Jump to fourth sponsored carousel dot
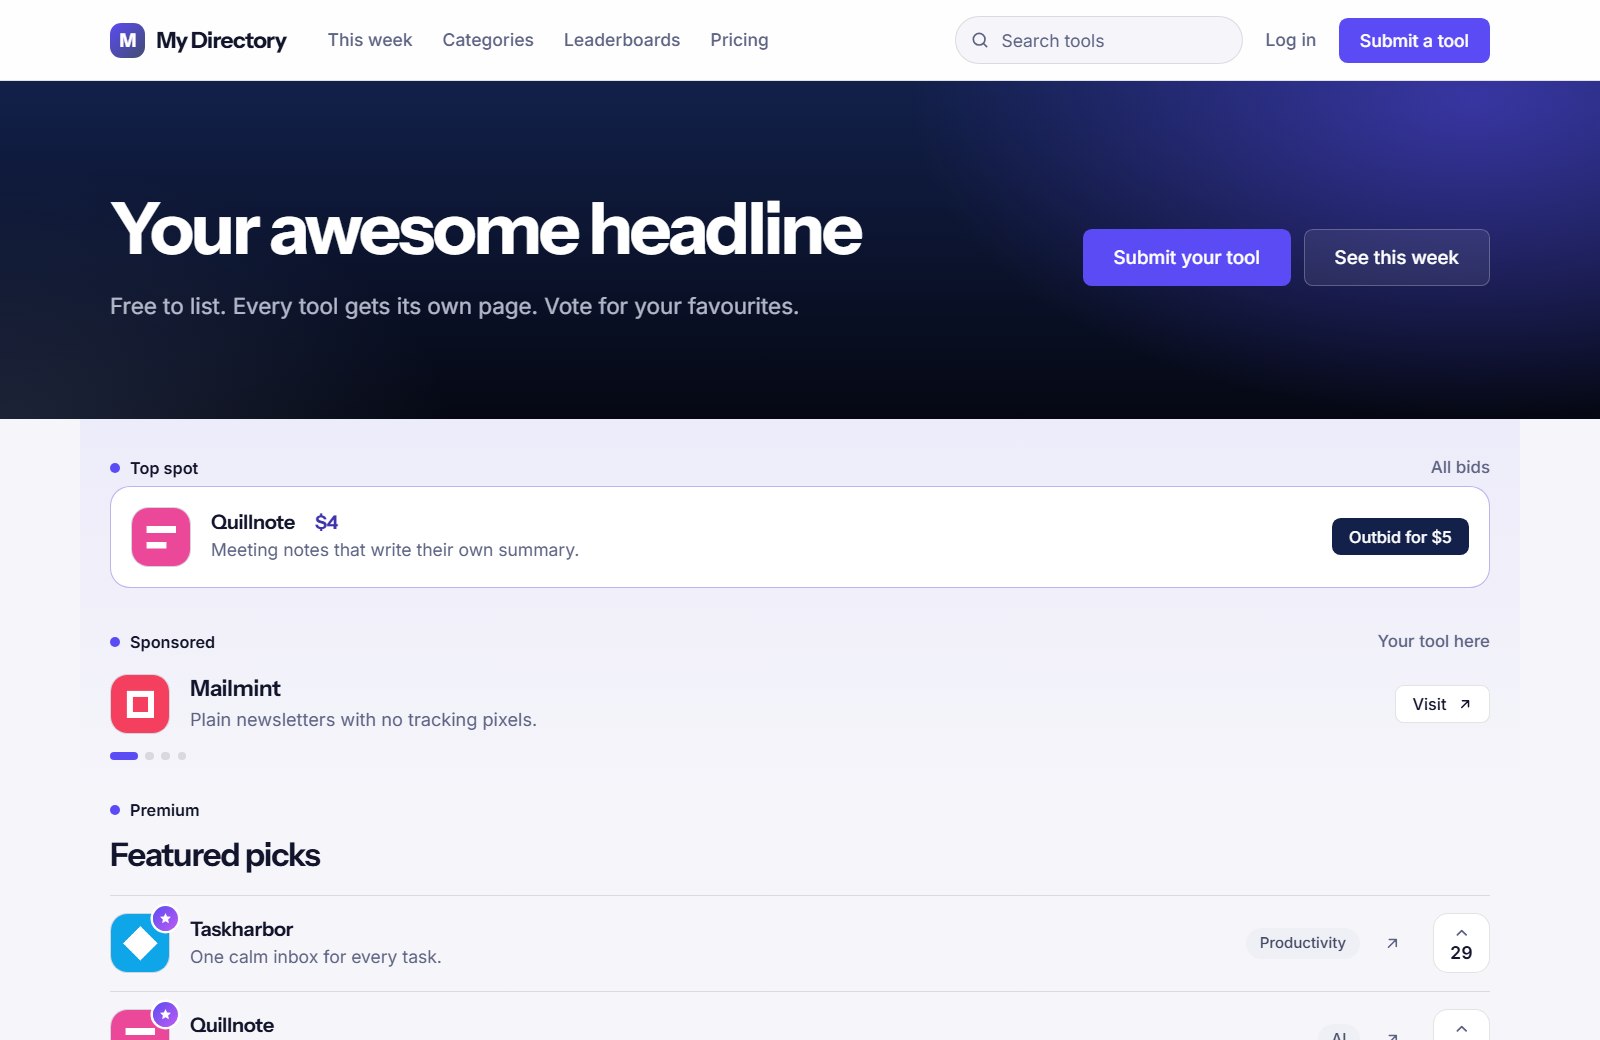 [x=182, y=756]
